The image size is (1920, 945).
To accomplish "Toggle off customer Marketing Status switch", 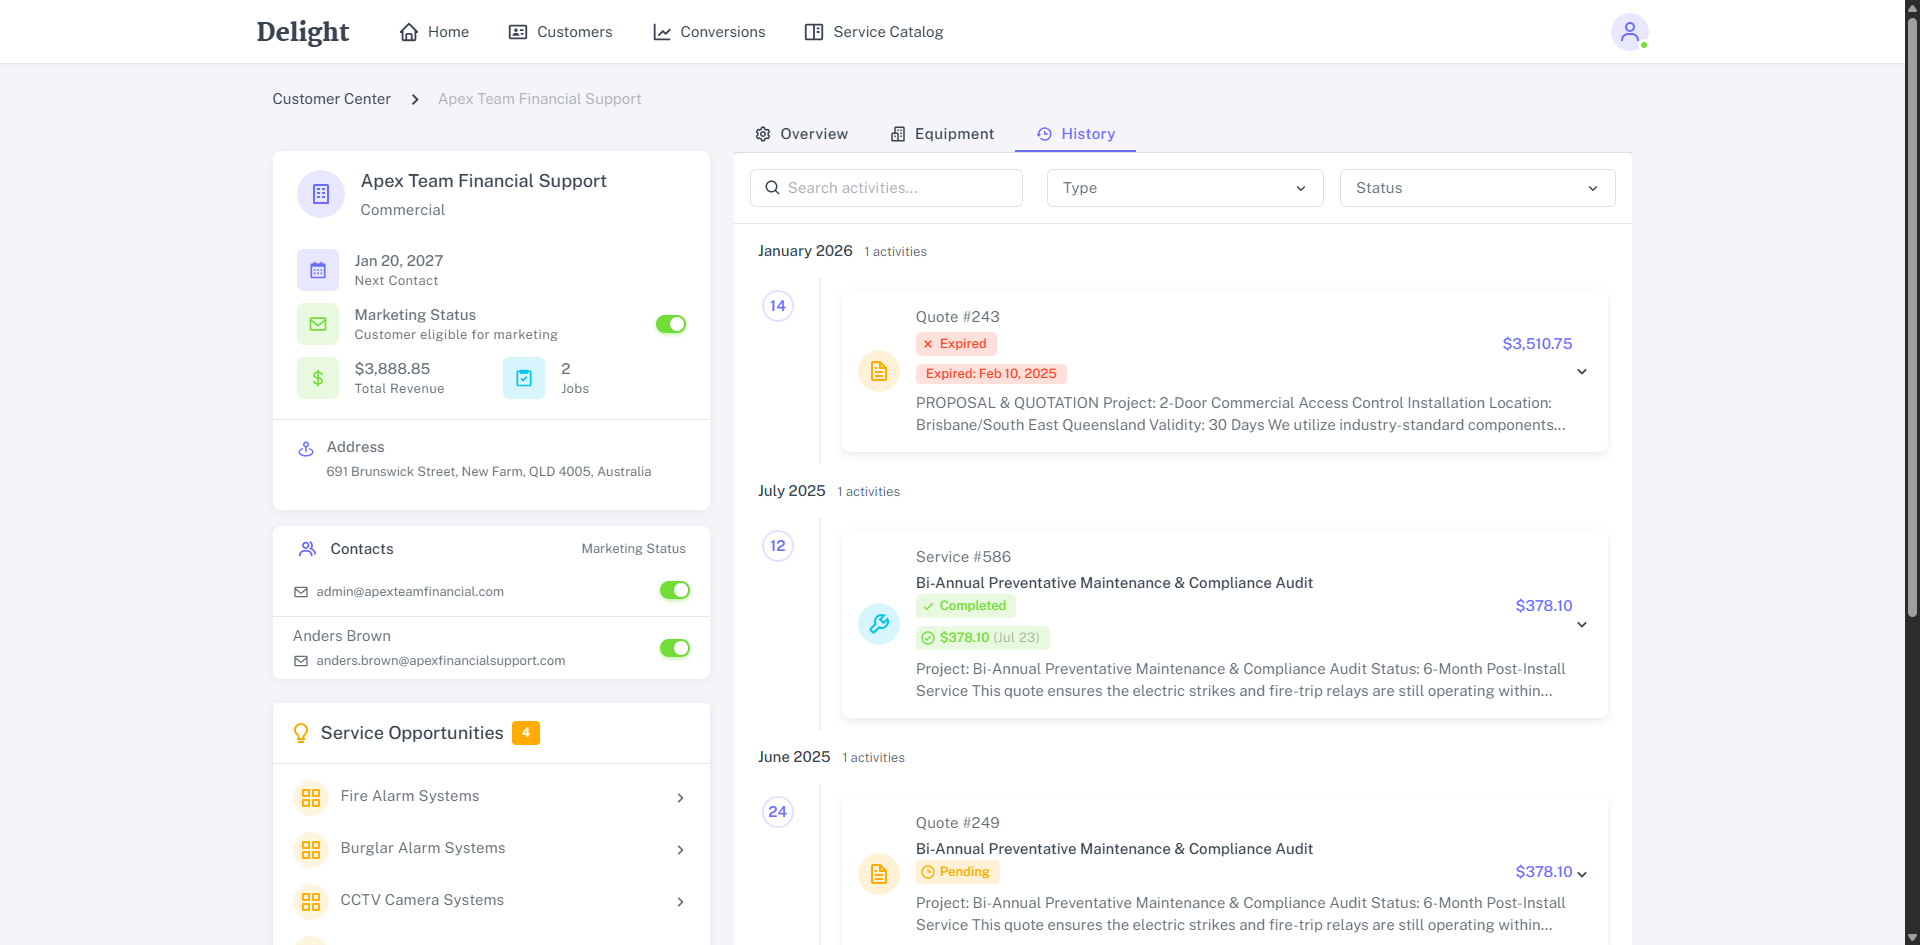I will pyautogui.click(x=671, y=324).
